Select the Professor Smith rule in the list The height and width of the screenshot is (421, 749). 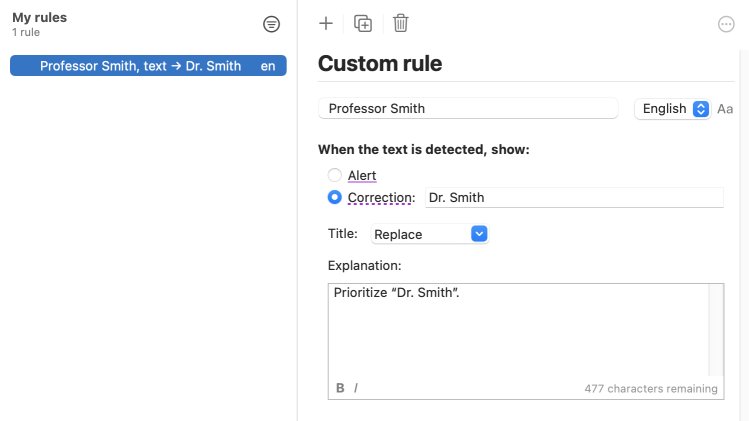tap(140, 66)
